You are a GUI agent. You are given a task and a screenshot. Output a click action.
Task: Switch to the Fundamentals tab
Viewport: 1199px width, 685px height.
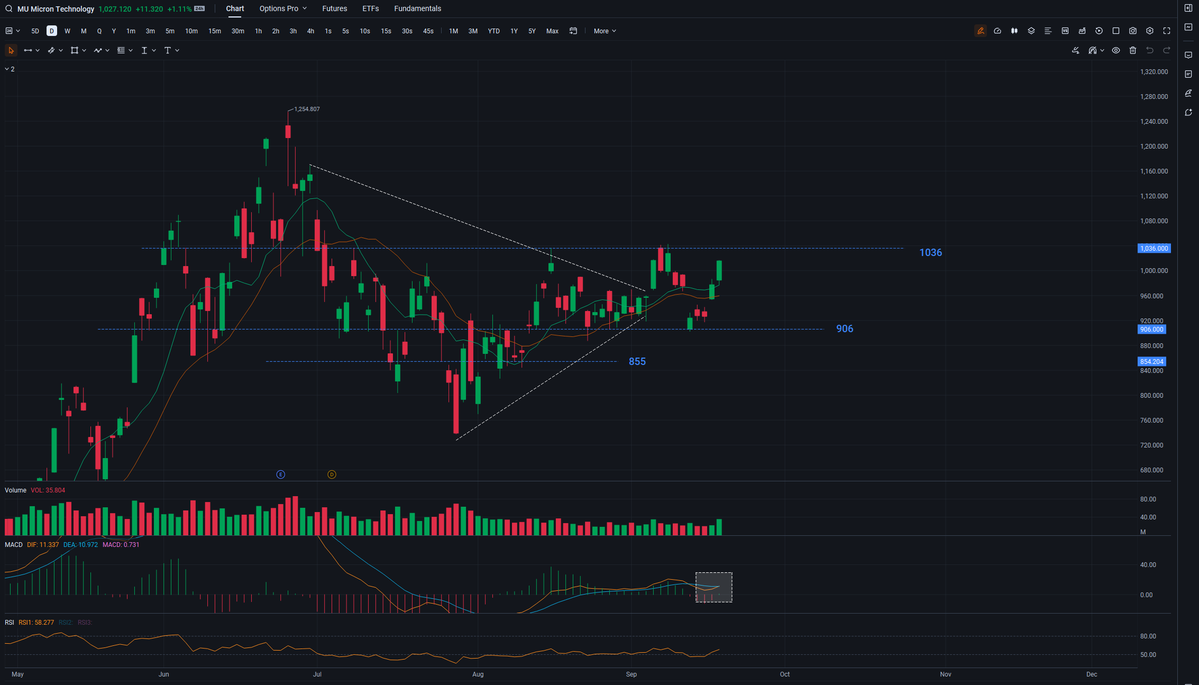click(x=418, y=8)
